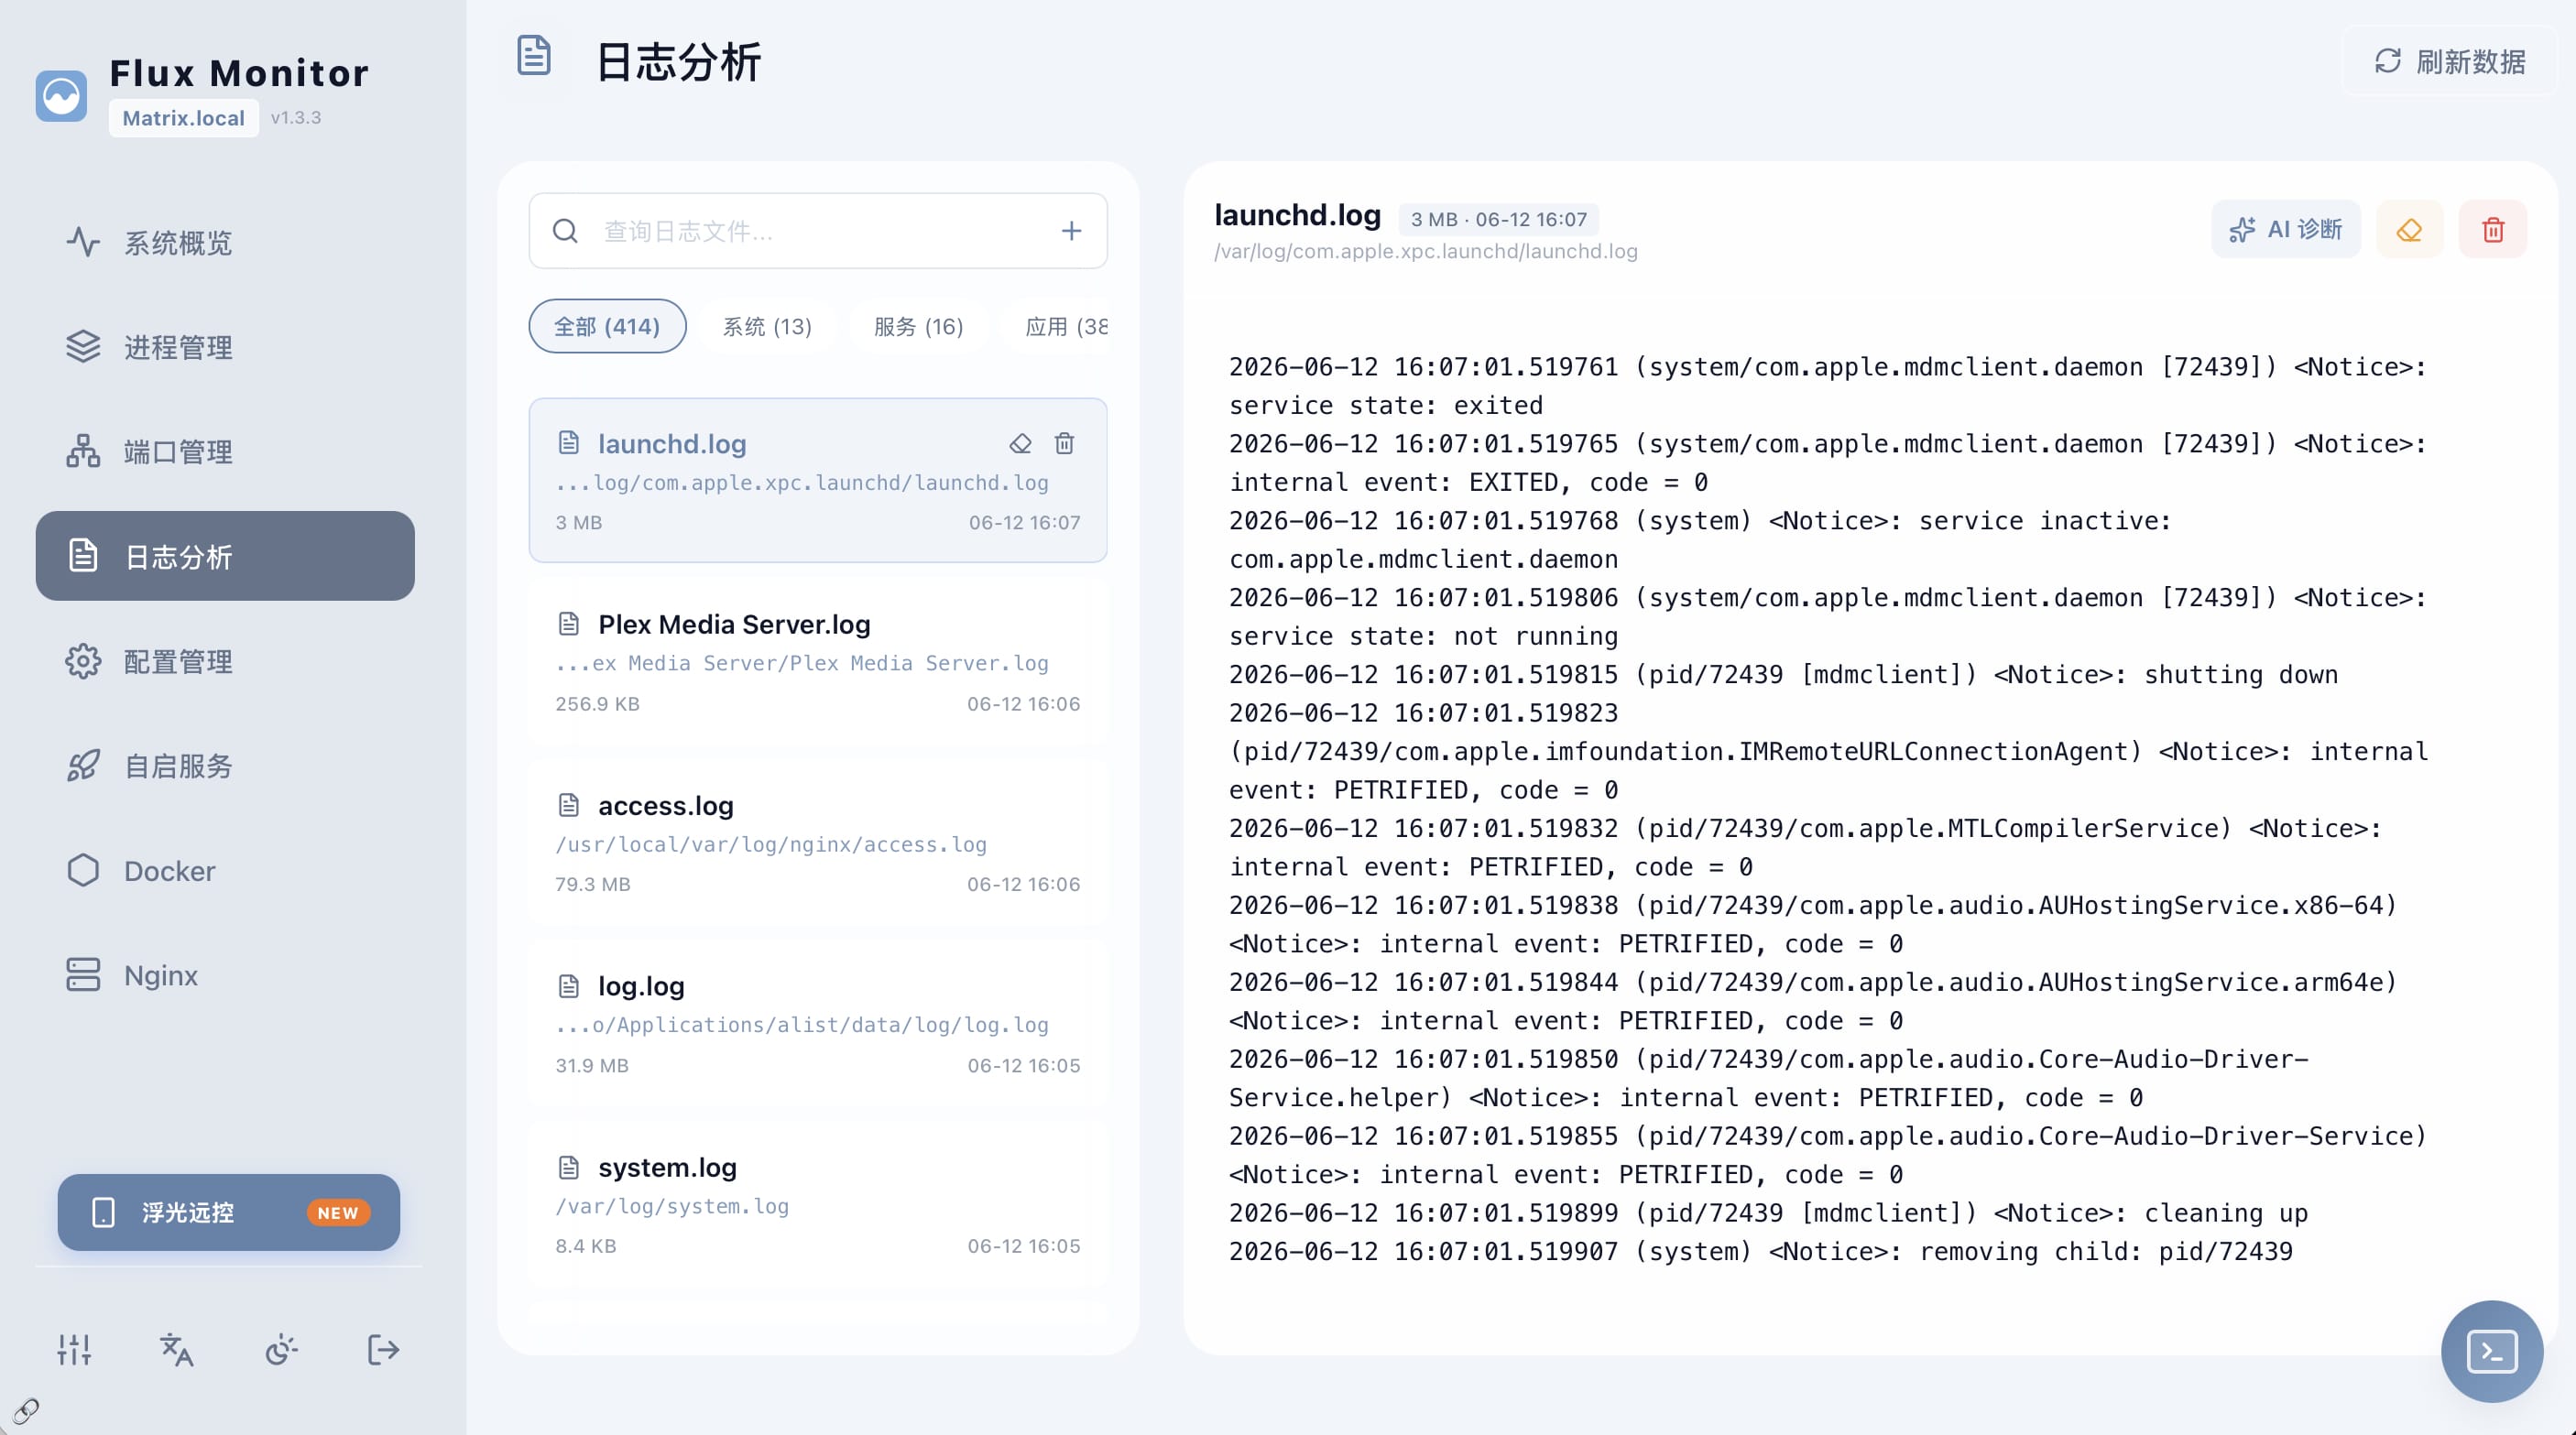The height and width of the screenshot is (1435, 2576).
Task: Open 配置管理 configuration management
Action: pyautogui.click(x=225, y=661)
